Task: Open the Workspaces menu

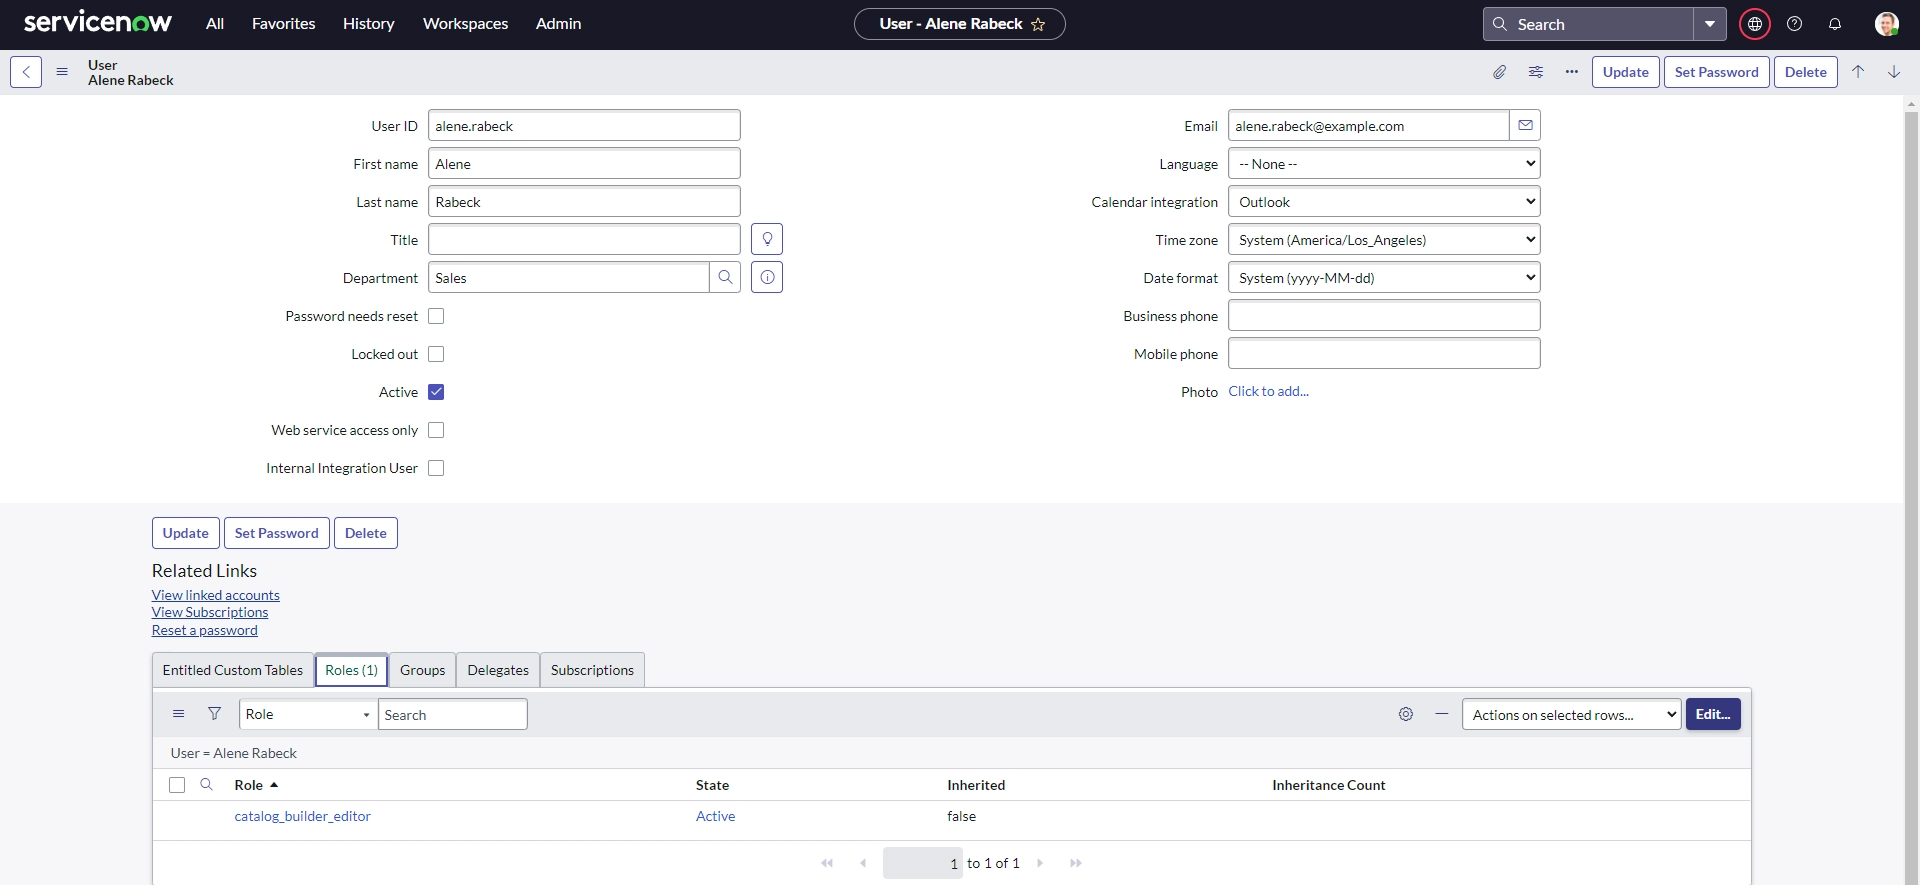Action: tap(465, 24)
